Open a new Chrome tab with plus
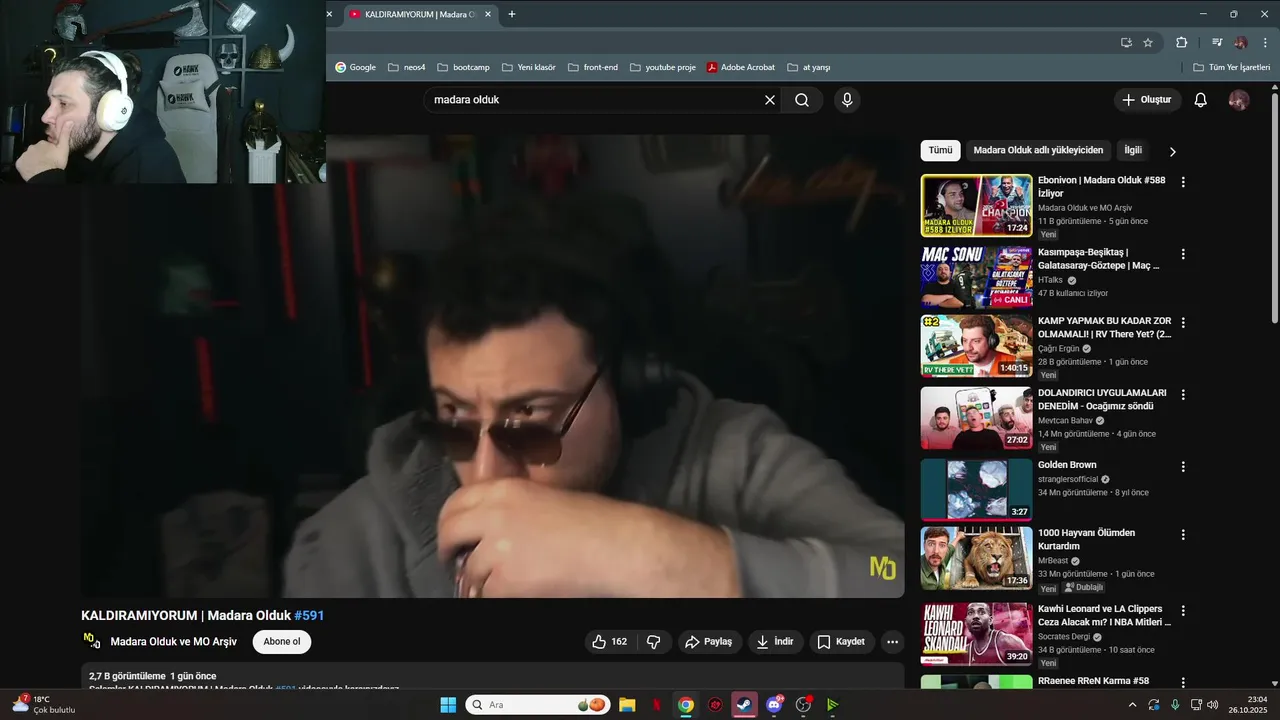Image resolution: width=1280 pixels, height=720 pixels. [512, 14]
